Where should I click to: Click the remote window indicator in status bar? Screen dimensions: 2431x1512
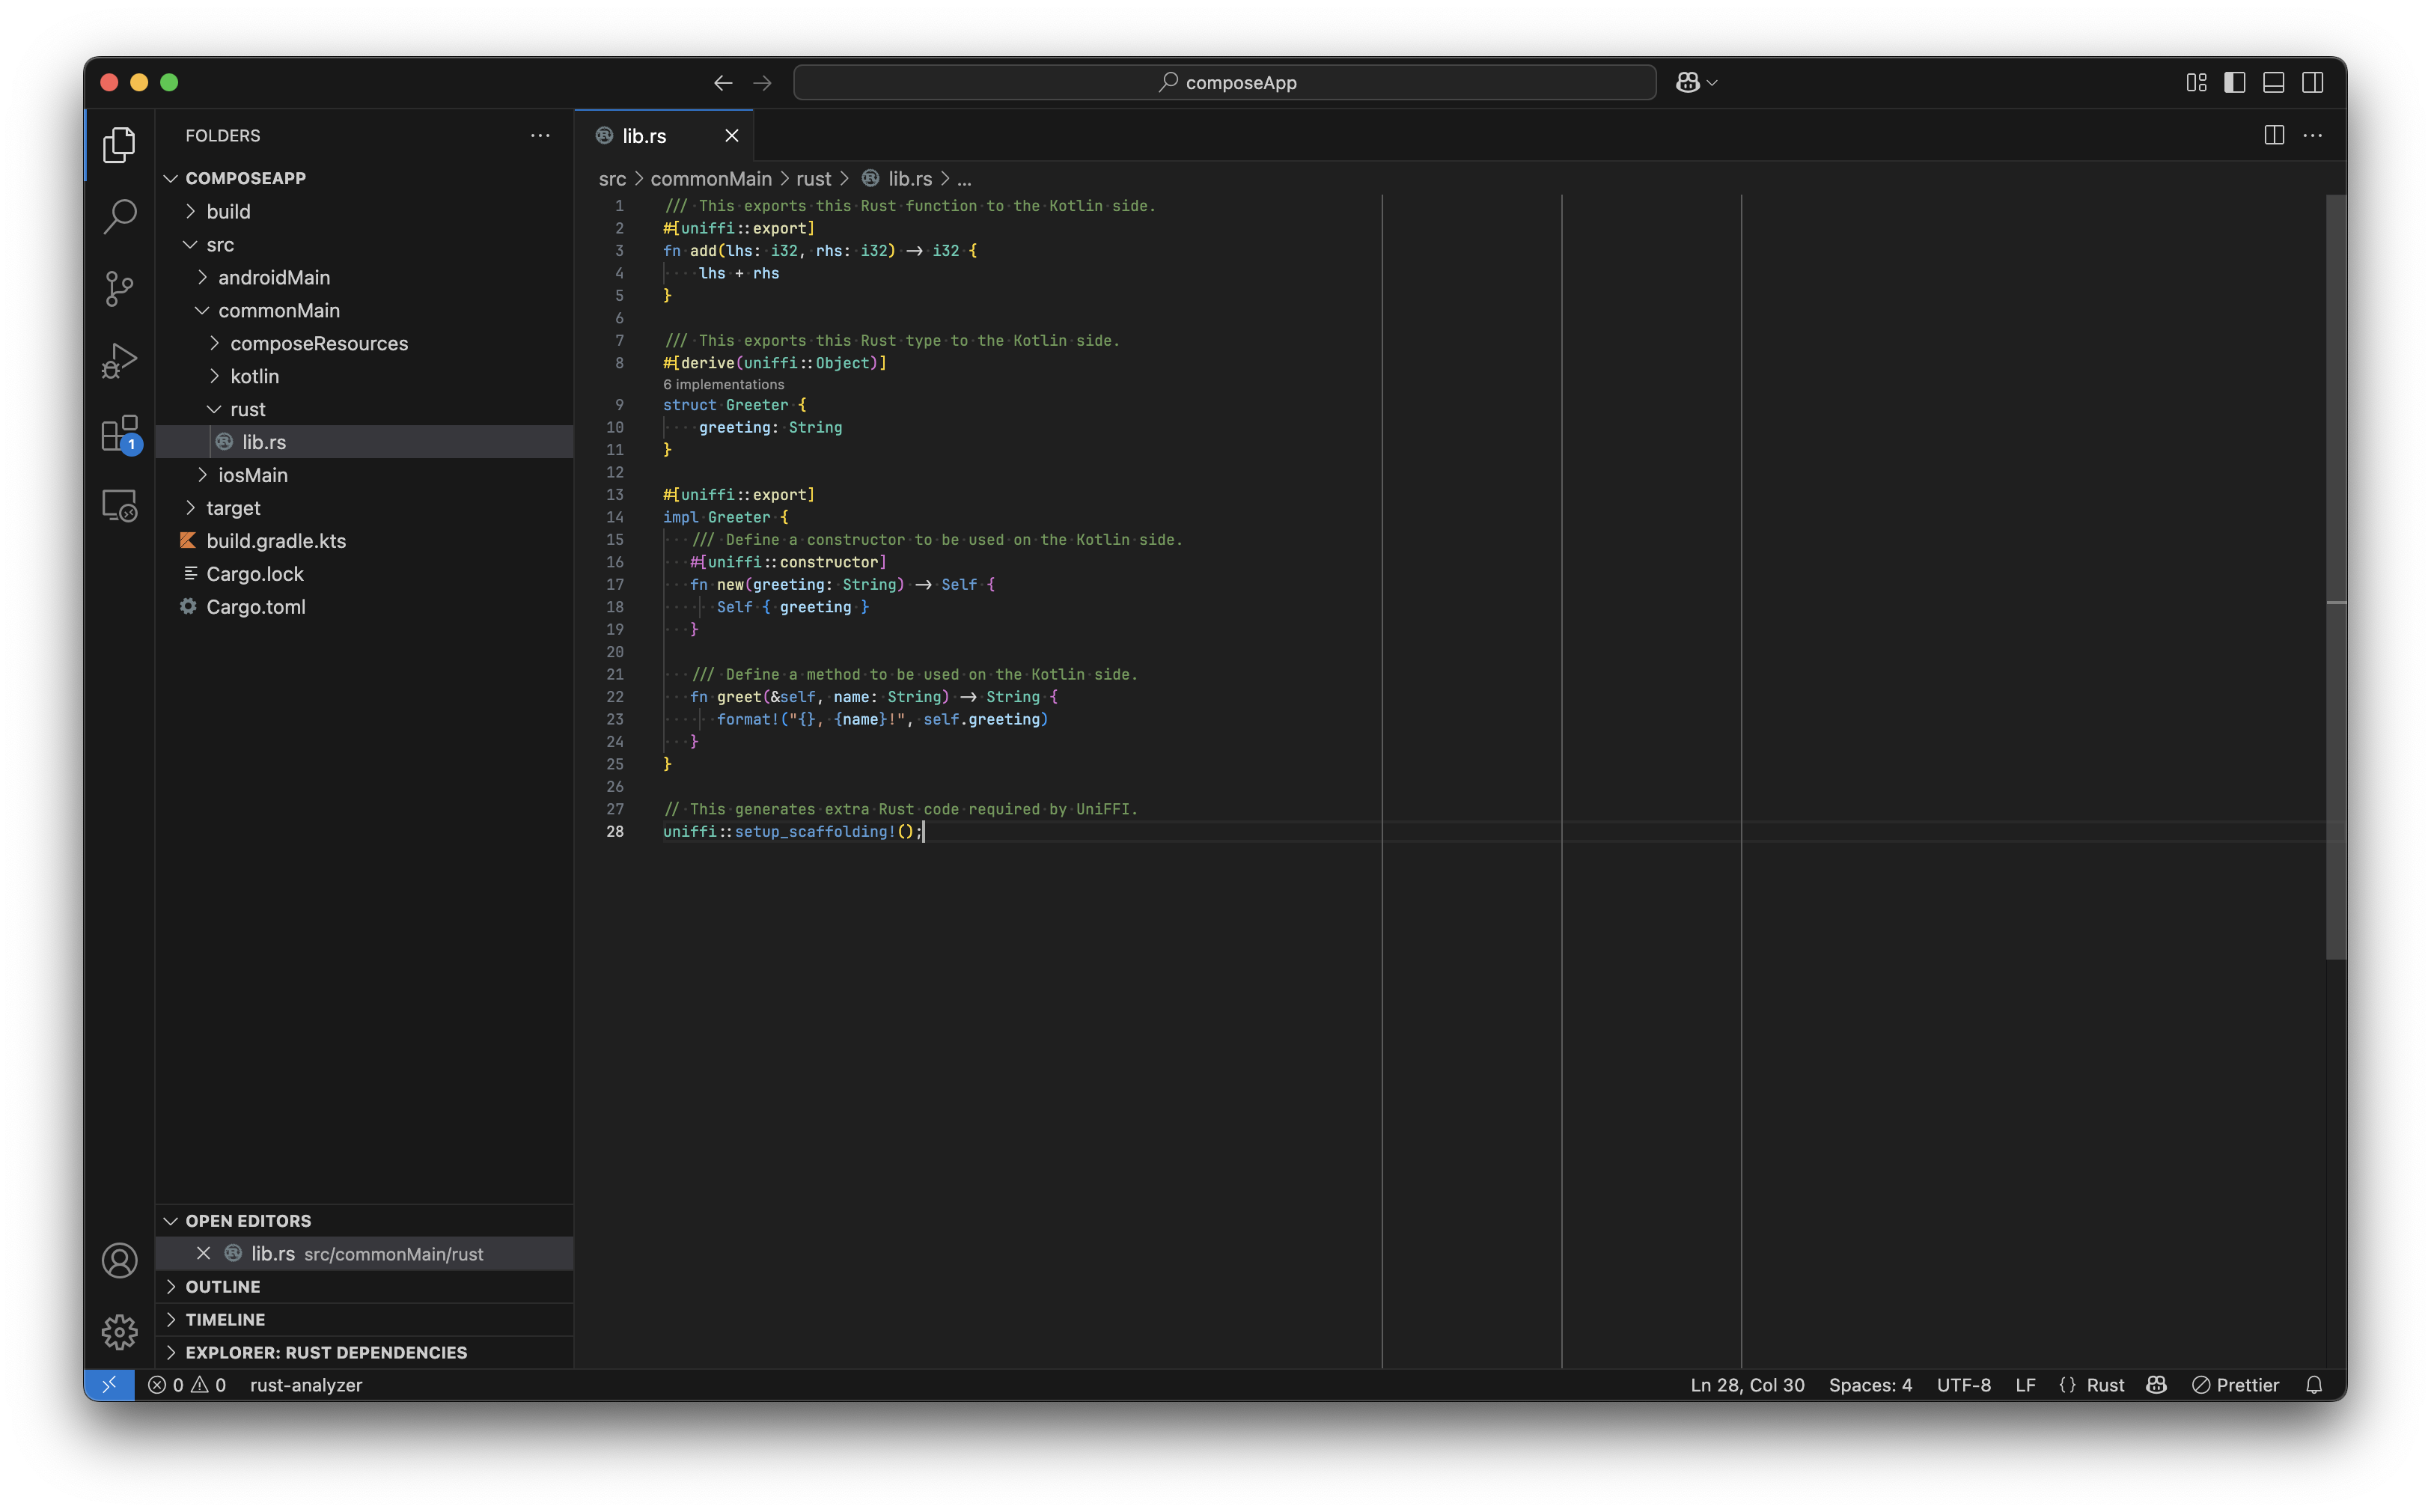[109, 1384]
